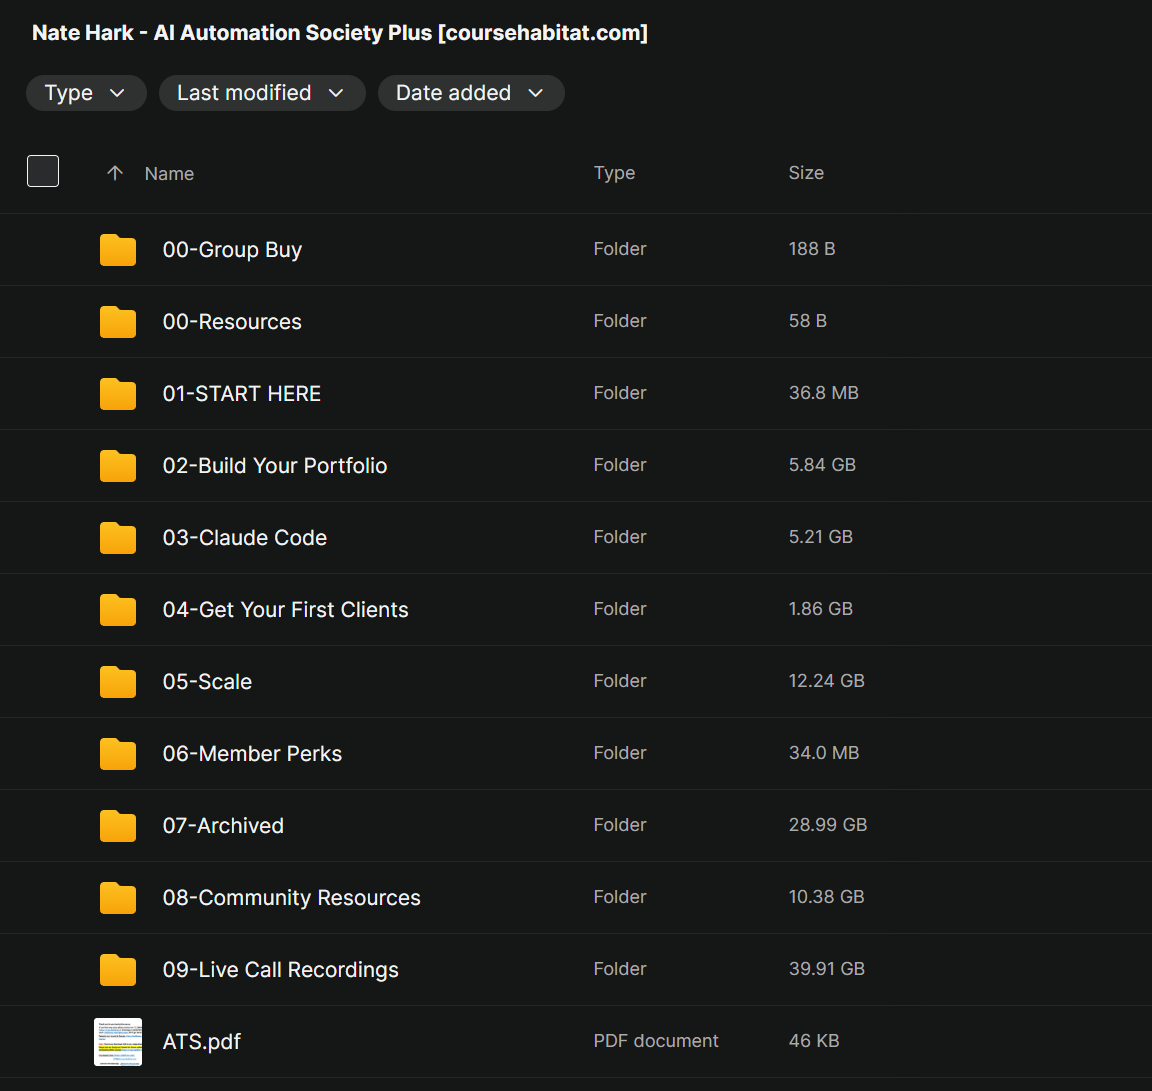Open the folder name 01-START HERE
The height and width of the screenshot is (1091, 1152).
[x=242, y=394]
